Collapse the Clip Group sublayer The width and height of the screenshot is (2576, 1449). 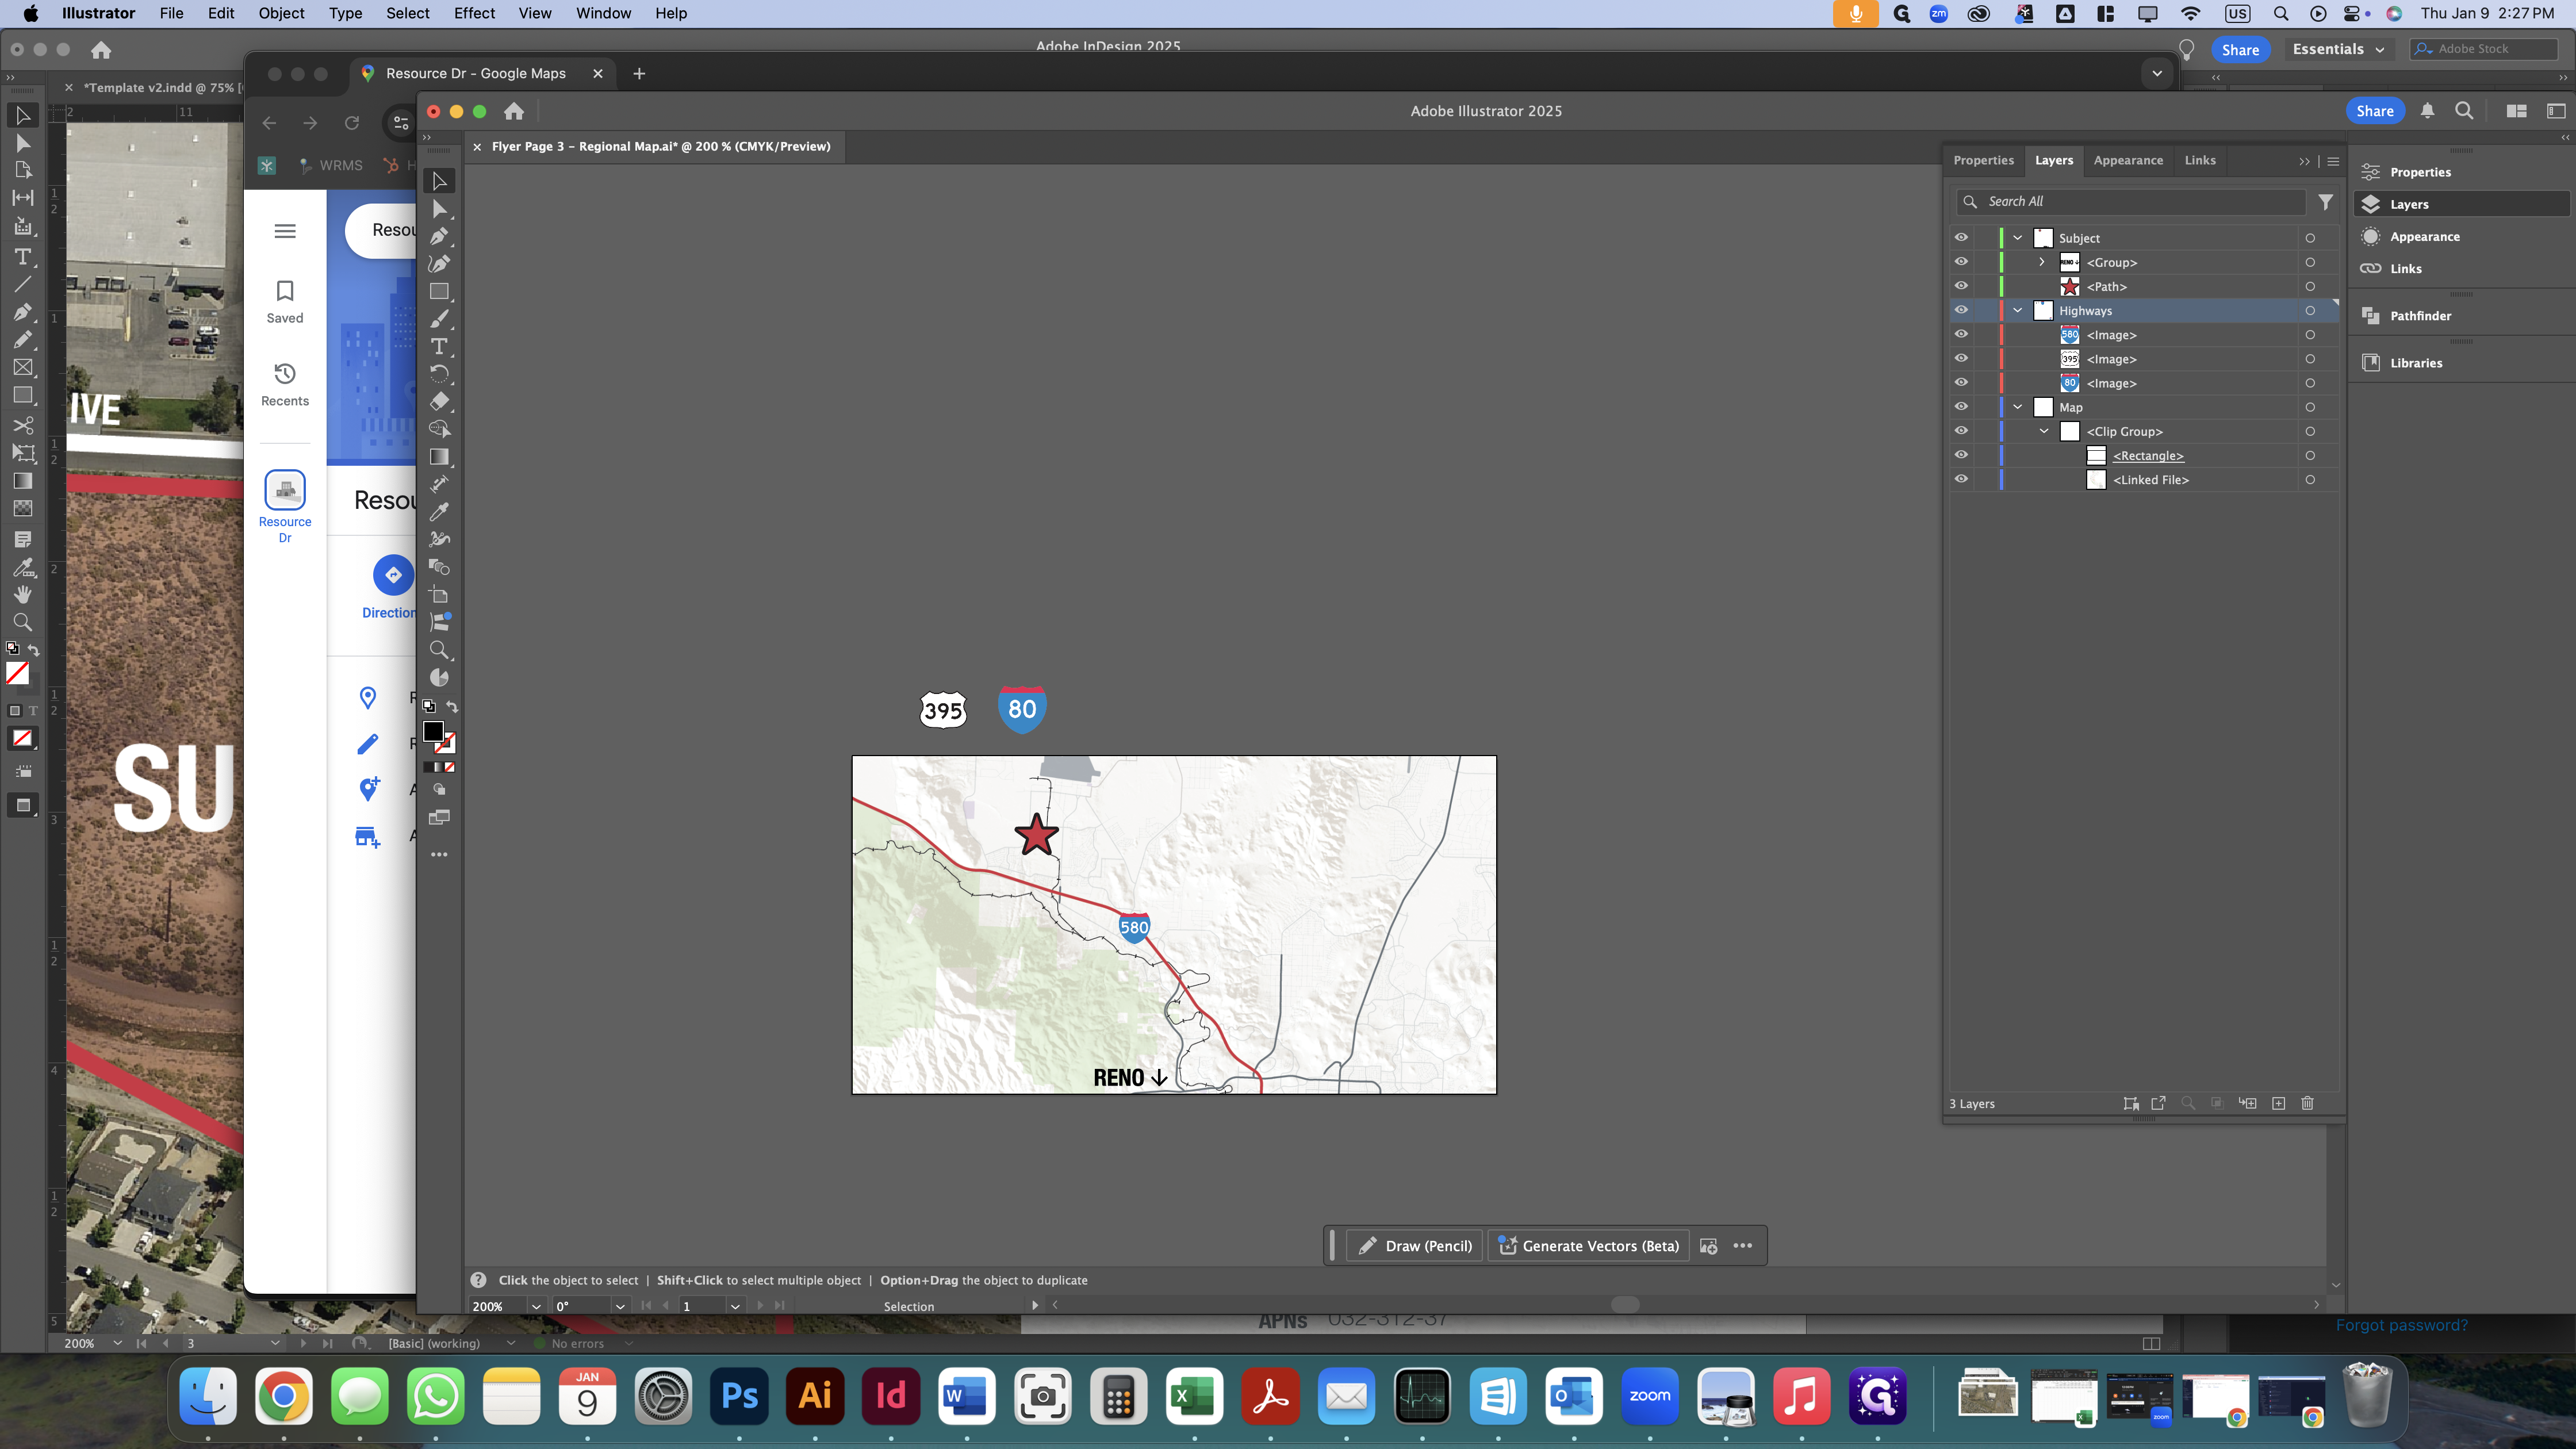[2044, 431]
